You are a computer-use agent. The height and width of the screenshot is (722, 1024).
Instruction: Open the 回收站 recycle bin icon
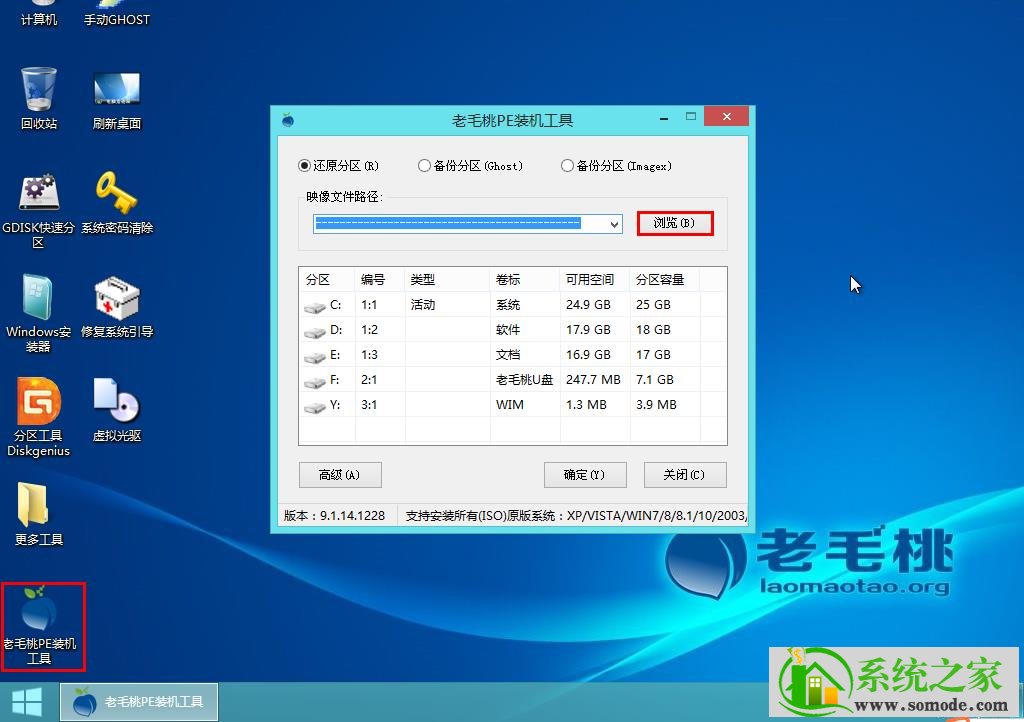[x=39, y=98]
